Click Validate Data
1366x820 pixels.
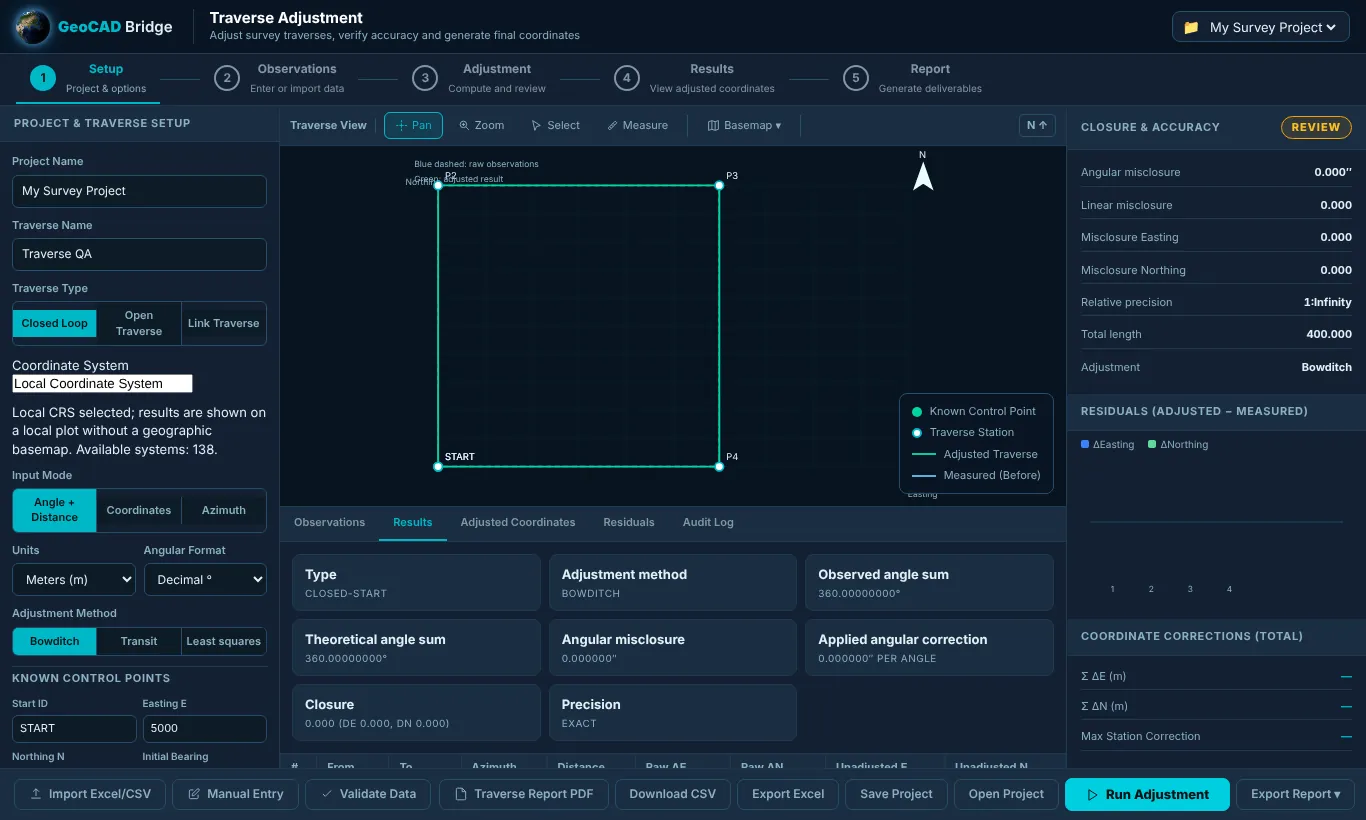point(368,794)
